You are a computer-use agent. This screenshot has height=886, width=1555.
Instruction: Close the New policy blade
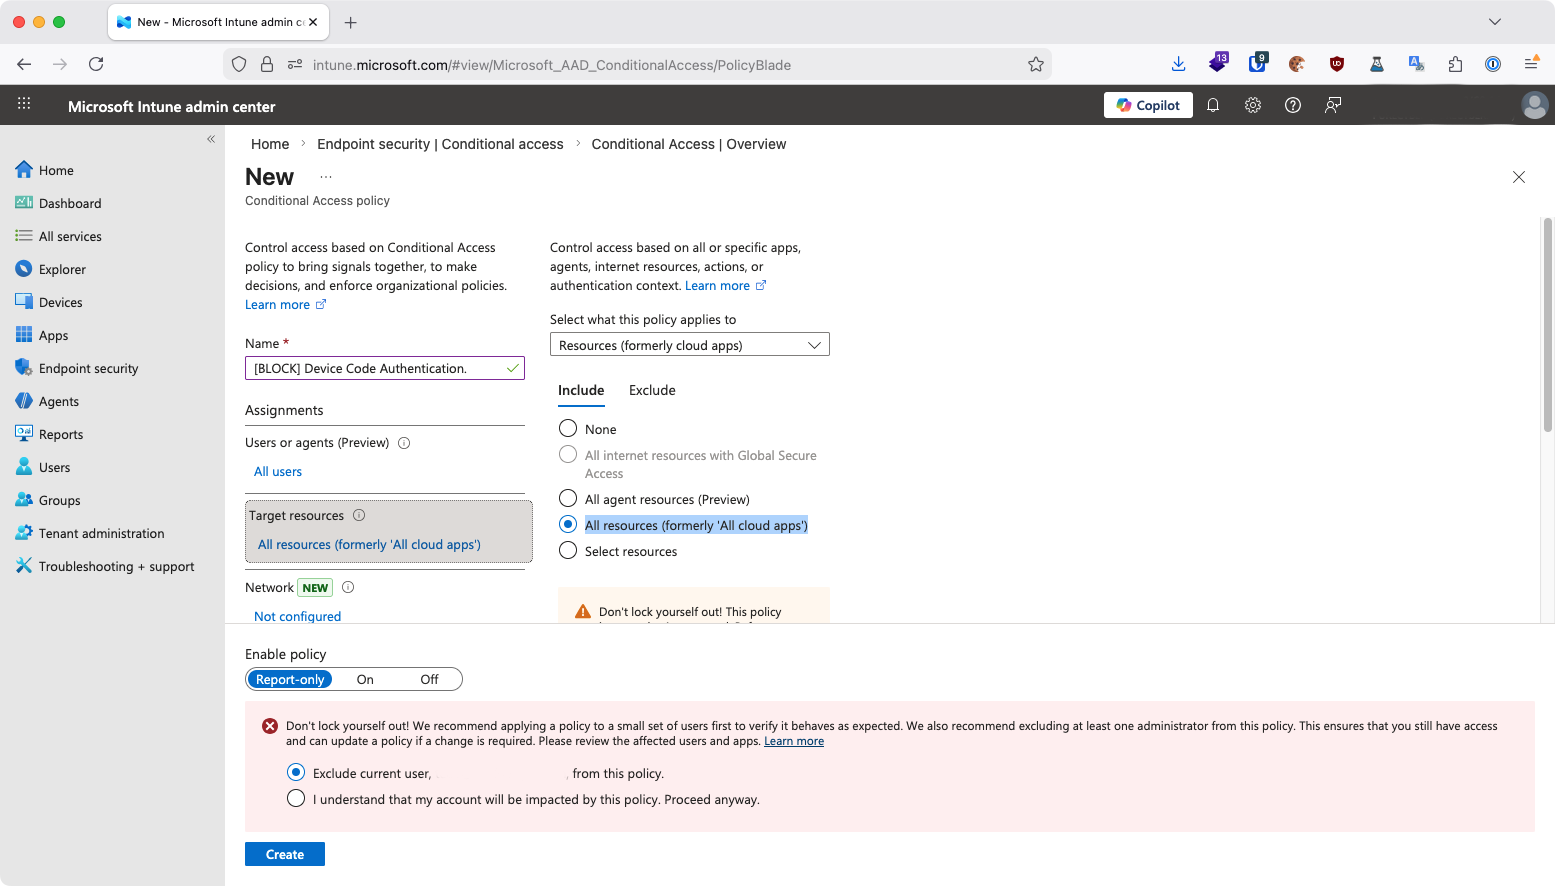pos(1519,177)
